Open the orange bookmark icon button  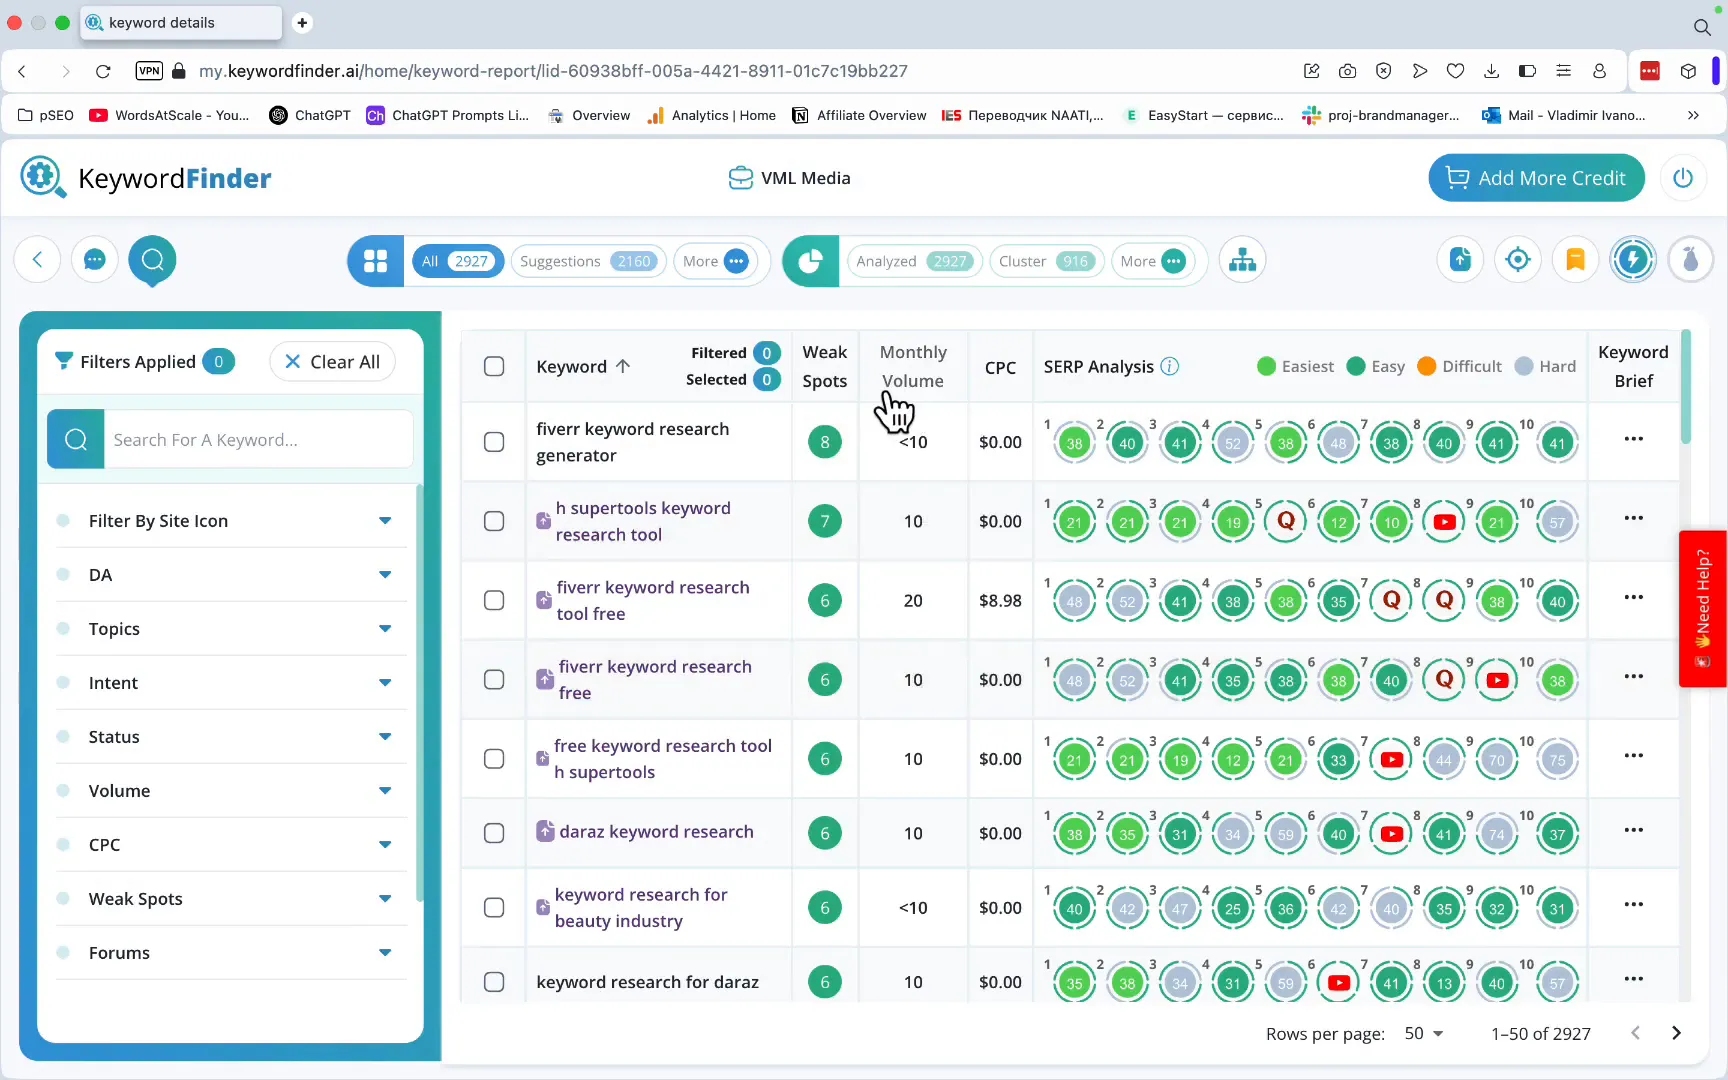1576,260
